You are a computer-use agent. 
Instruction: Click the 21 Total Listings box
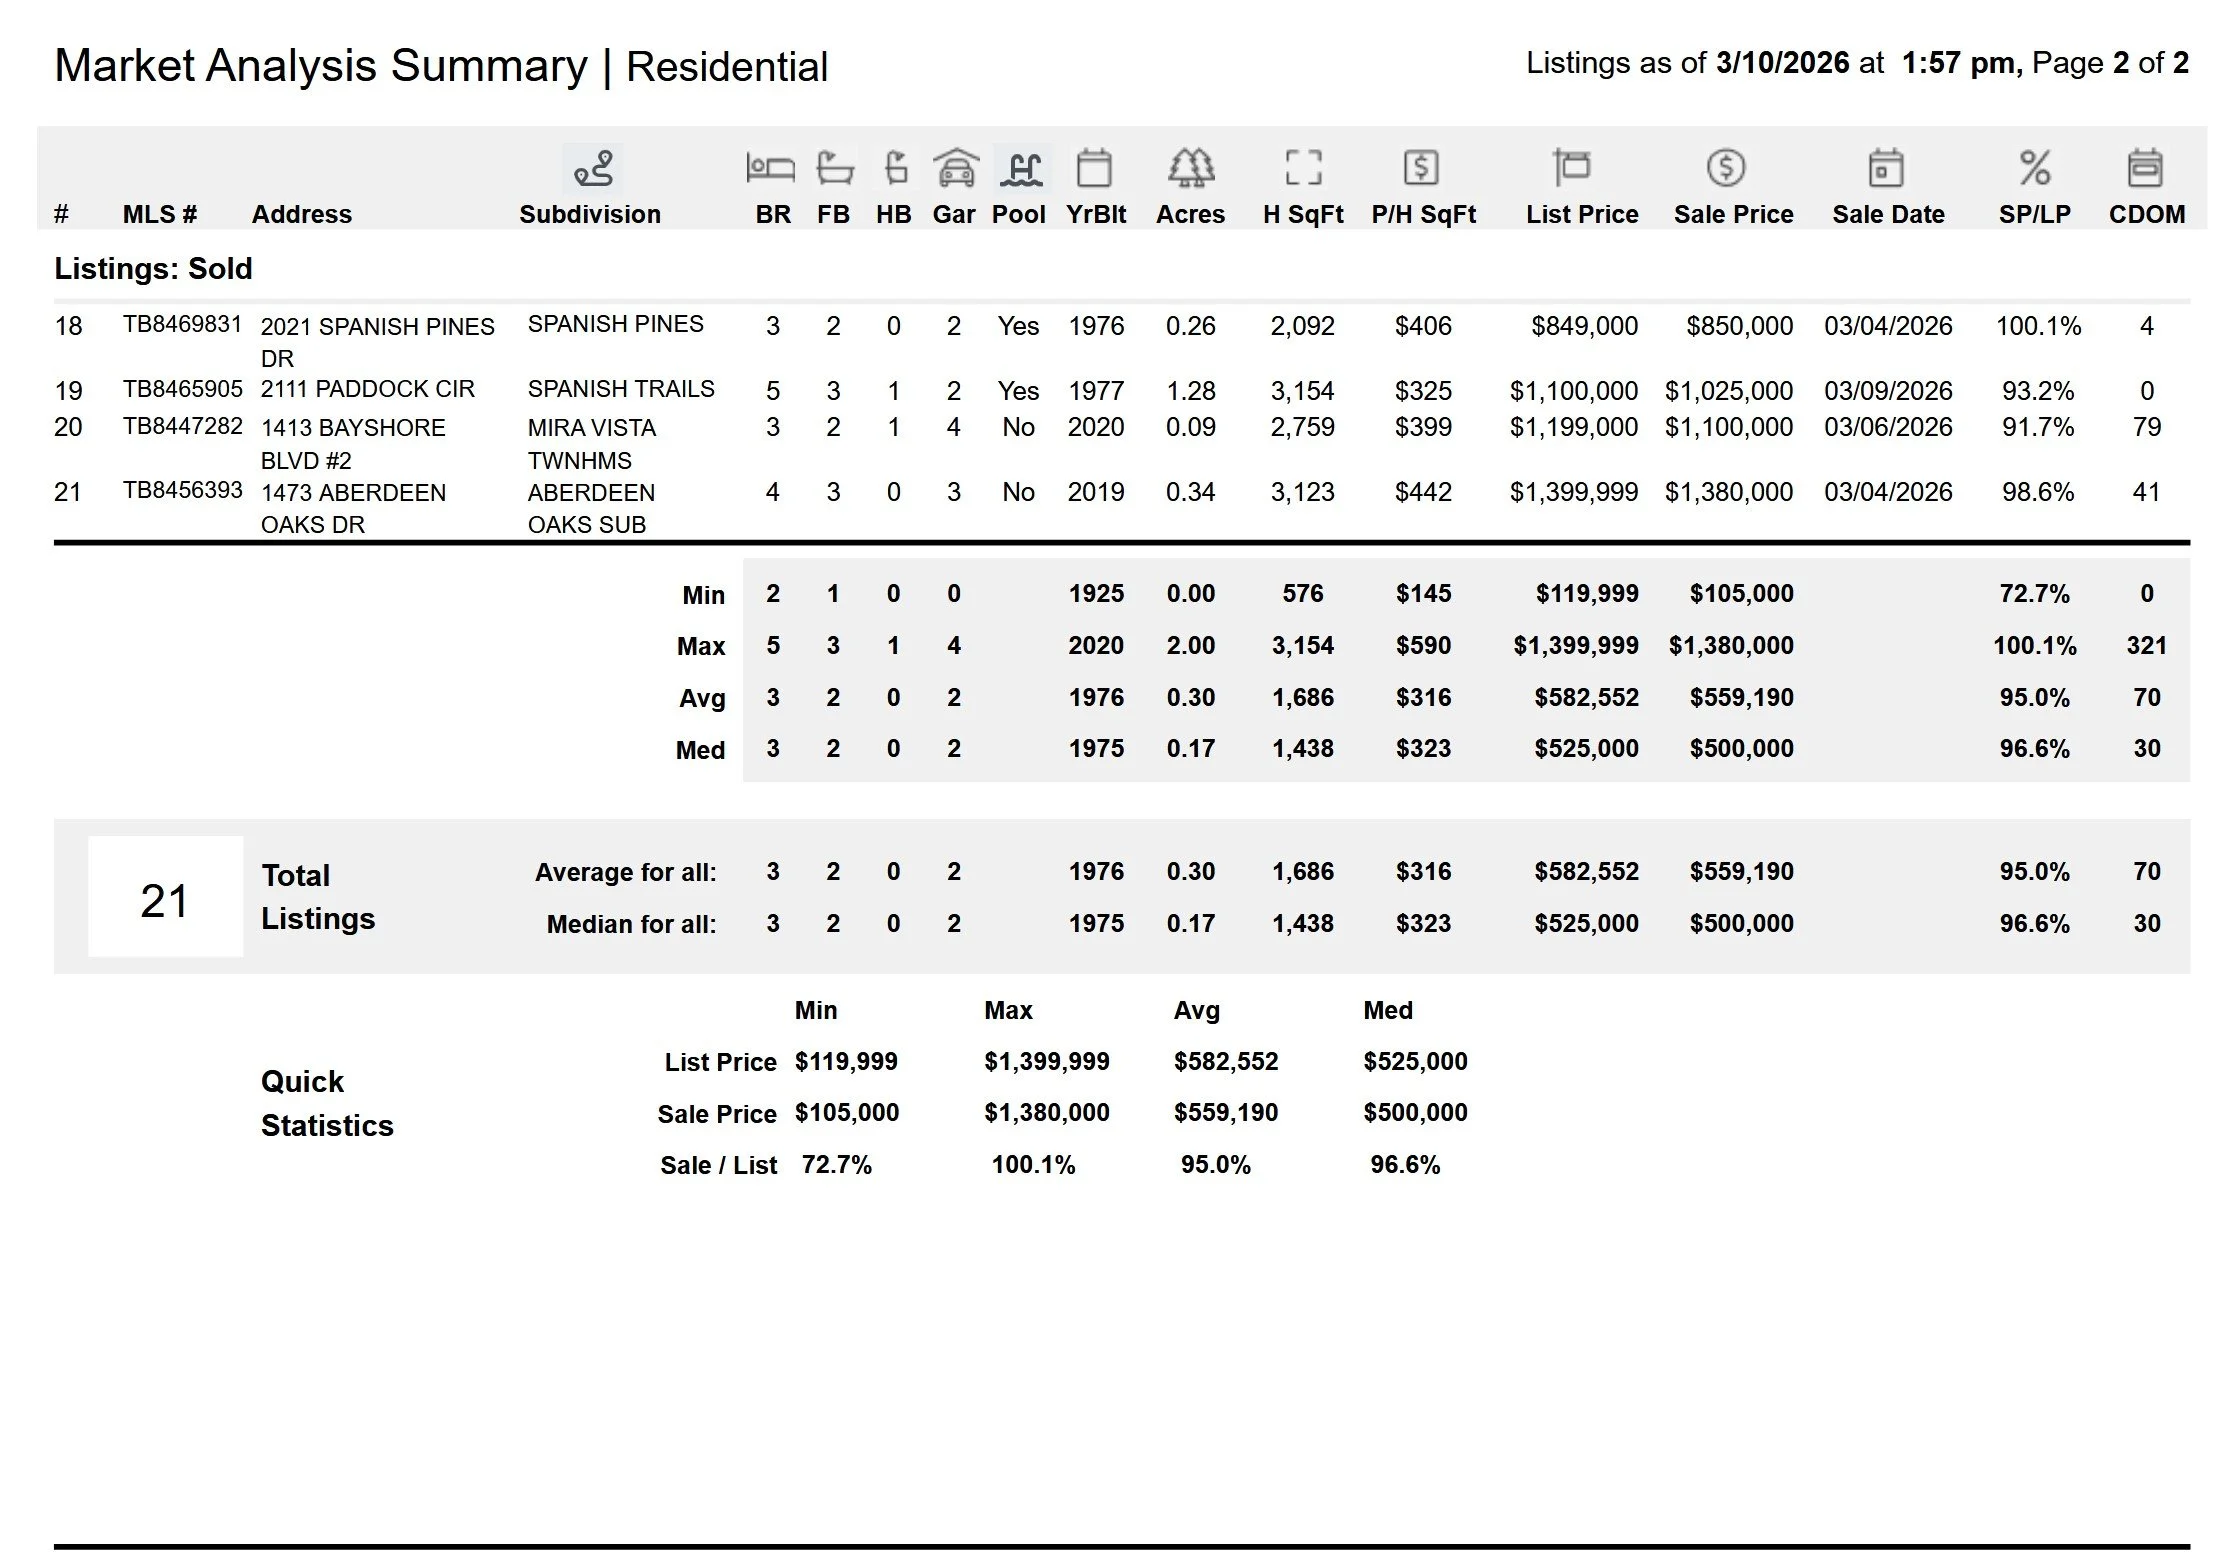[165, 898]
